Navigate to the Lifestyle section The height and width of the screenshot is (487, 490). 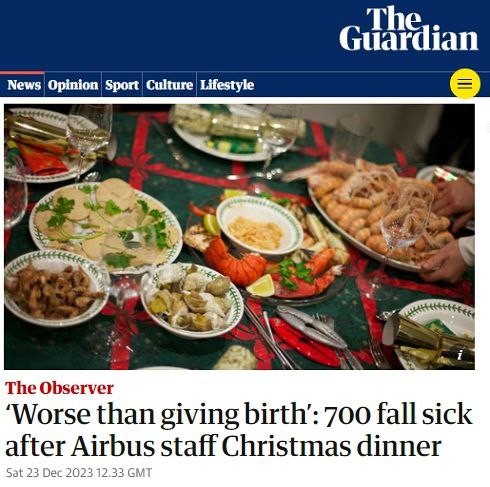(x=227, y=85)
